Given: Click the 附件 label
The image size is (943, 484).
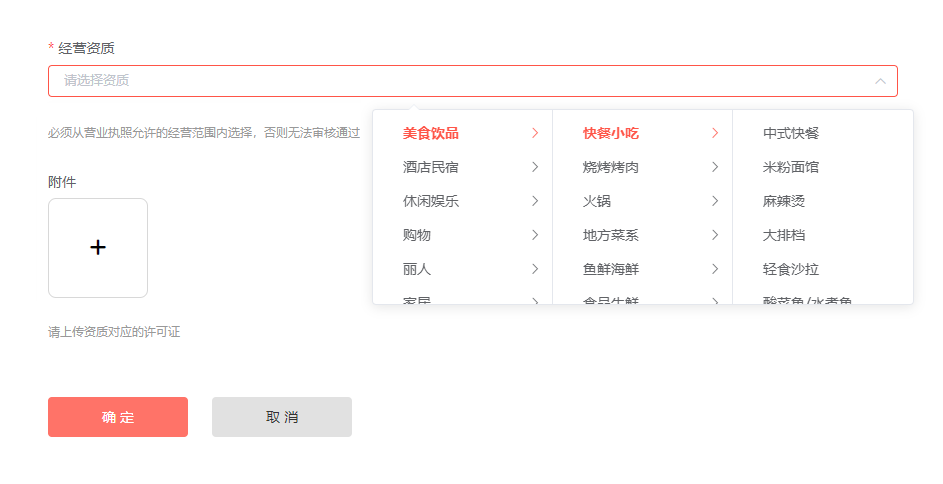Looking at the screenshot, I should click(62, 182).
